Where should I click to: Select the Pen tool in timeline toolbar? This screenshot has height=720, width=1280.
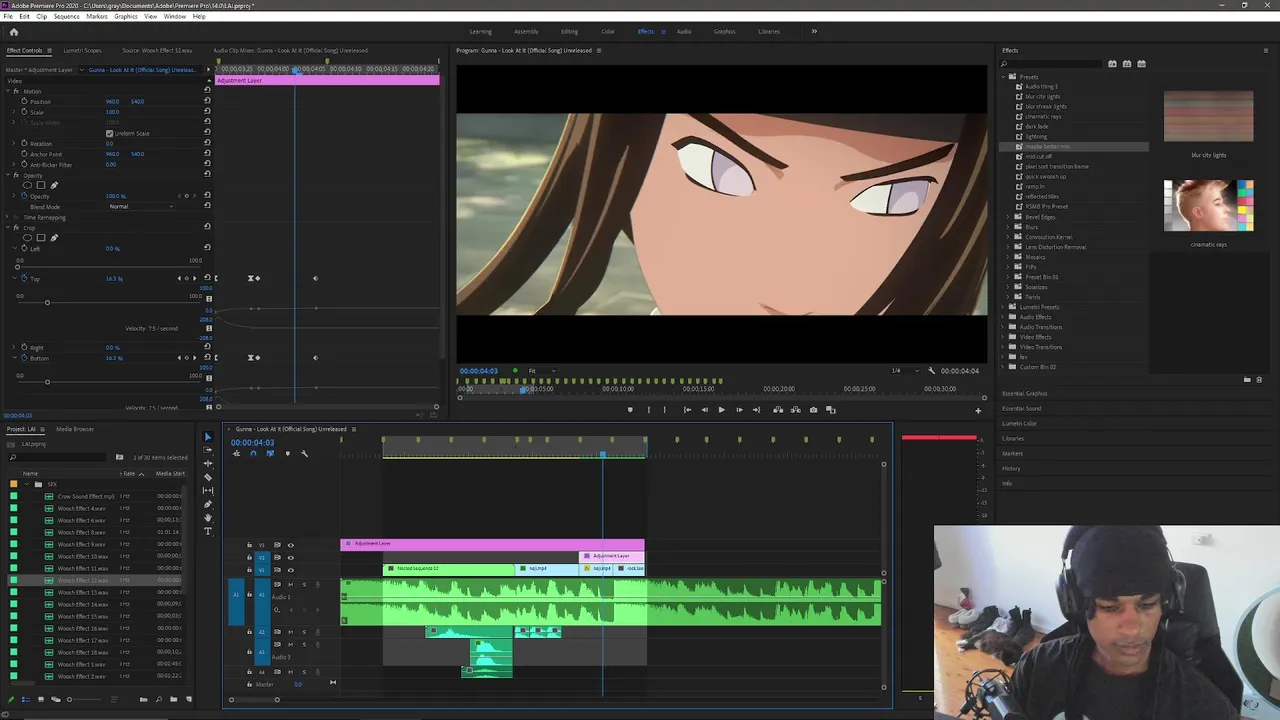(208, 504)
